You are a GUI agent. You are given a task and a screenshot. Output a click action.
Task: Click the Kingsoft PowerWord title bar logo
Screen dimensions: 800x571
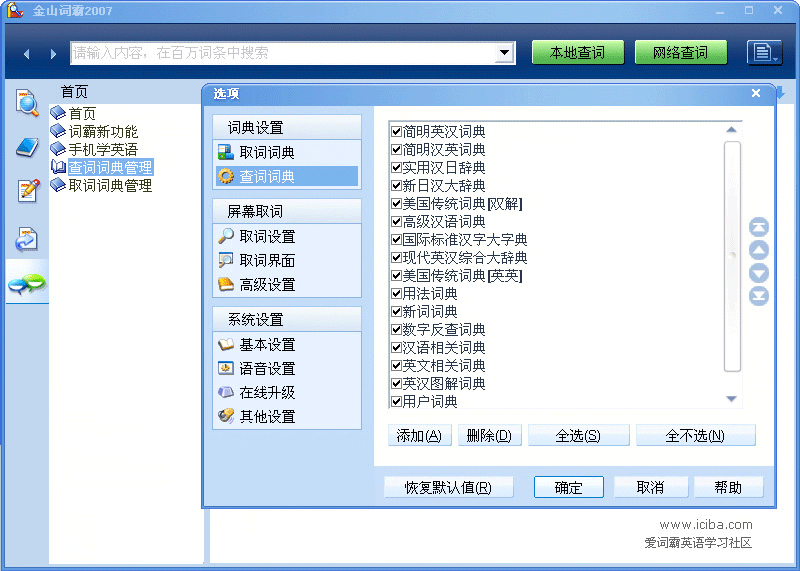pos(15,10)
